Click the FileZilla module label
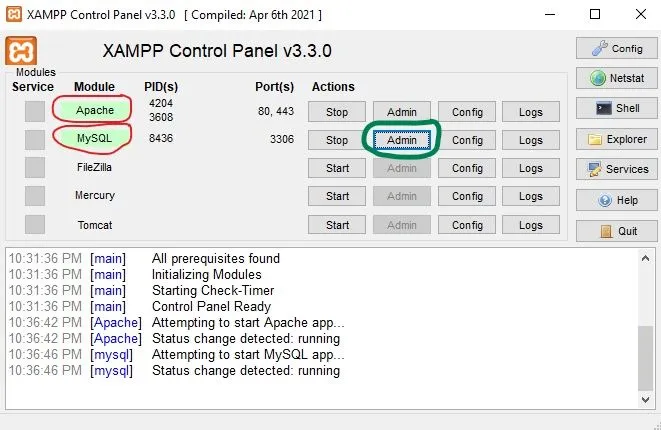This screenshot has width=661, height=430. (x=94, y=167)
